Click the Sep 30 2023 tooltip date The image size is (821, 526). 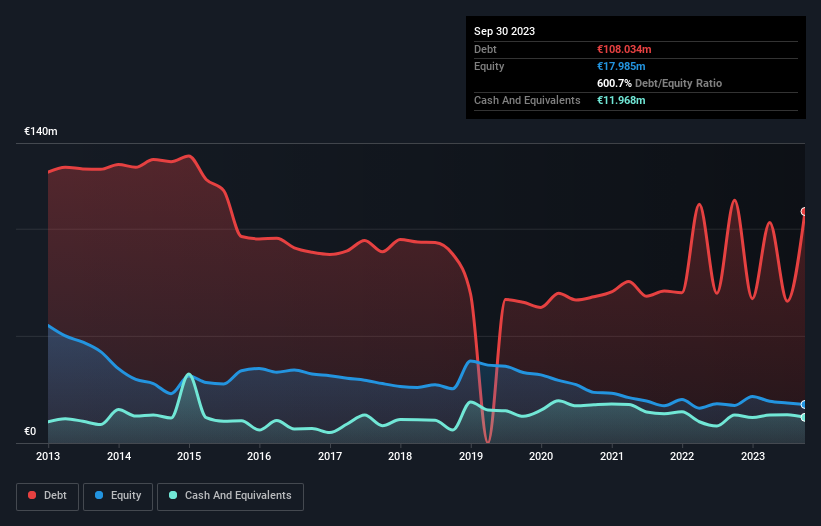coord(504,31)
